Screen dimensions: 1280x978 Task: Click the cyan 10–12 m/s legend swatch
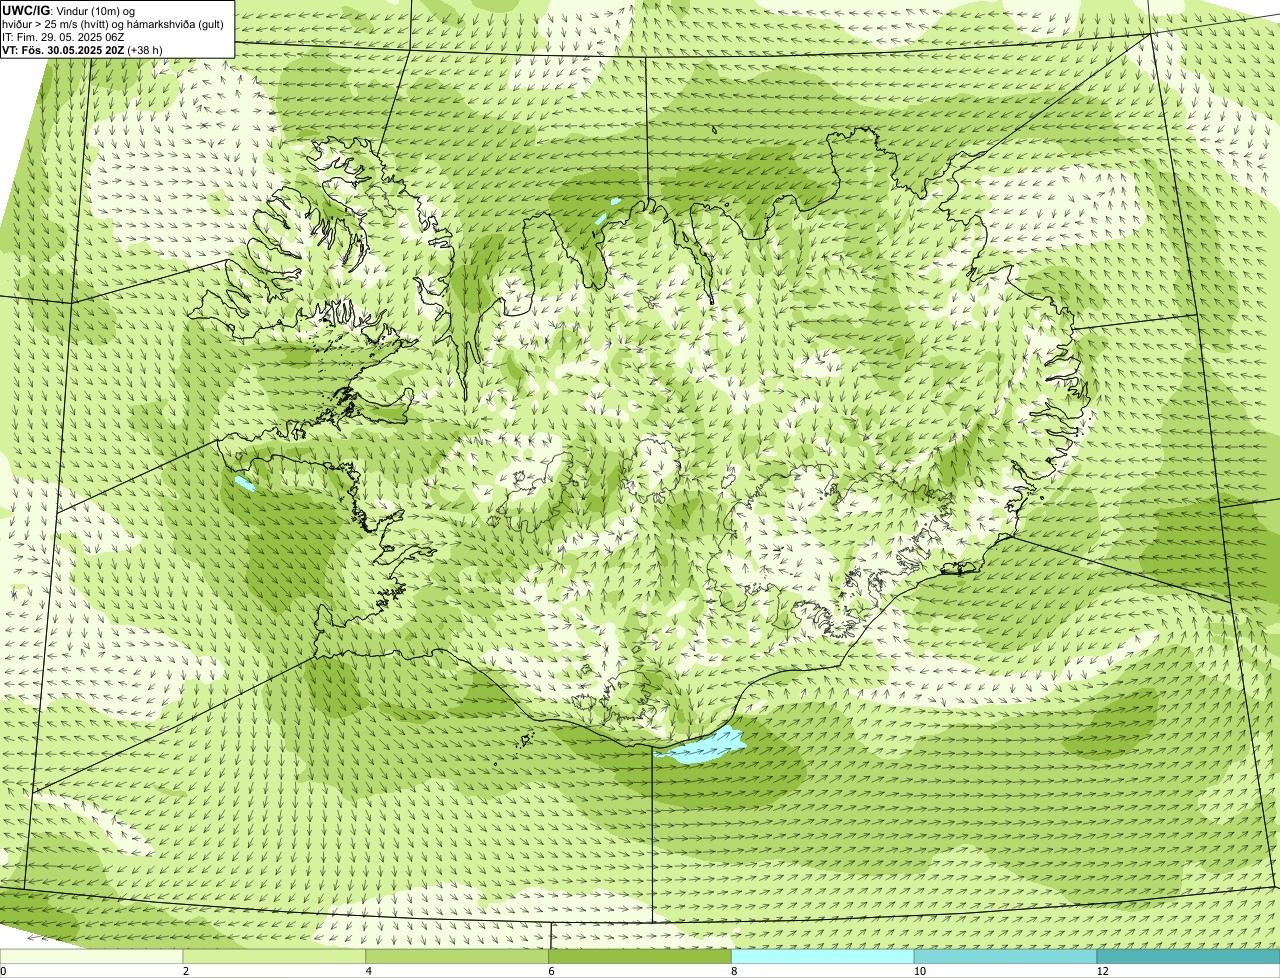click(x=1005, y=957)
